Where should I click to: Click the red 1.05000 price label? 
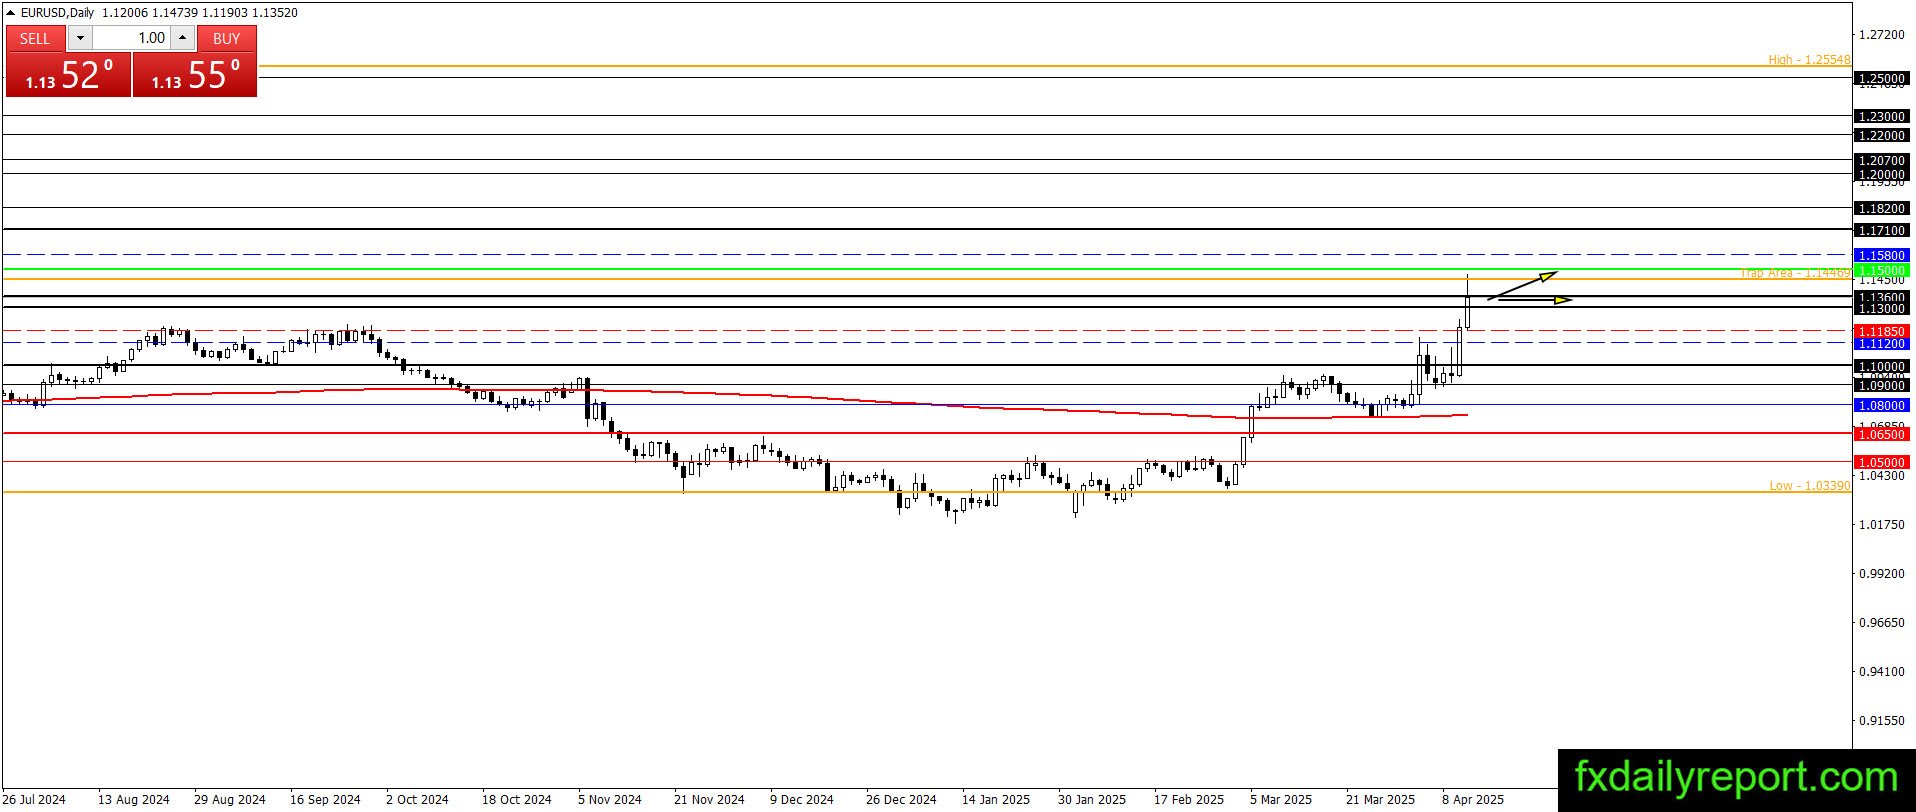1881,462
